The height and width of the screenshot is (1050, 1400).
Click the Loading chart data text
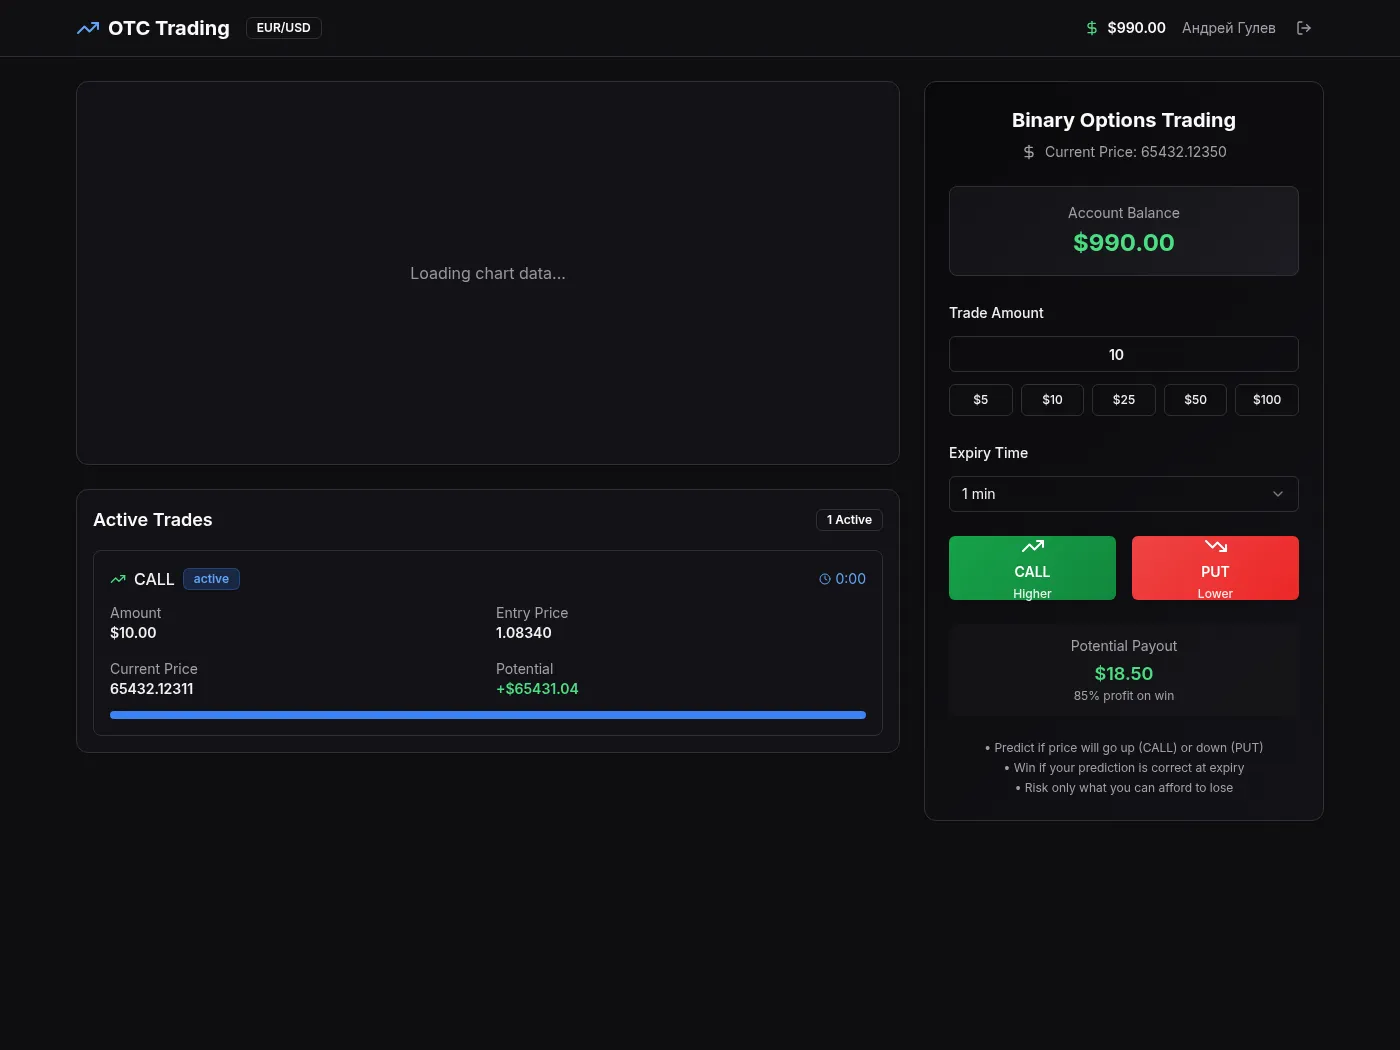[x=488, y=274]
